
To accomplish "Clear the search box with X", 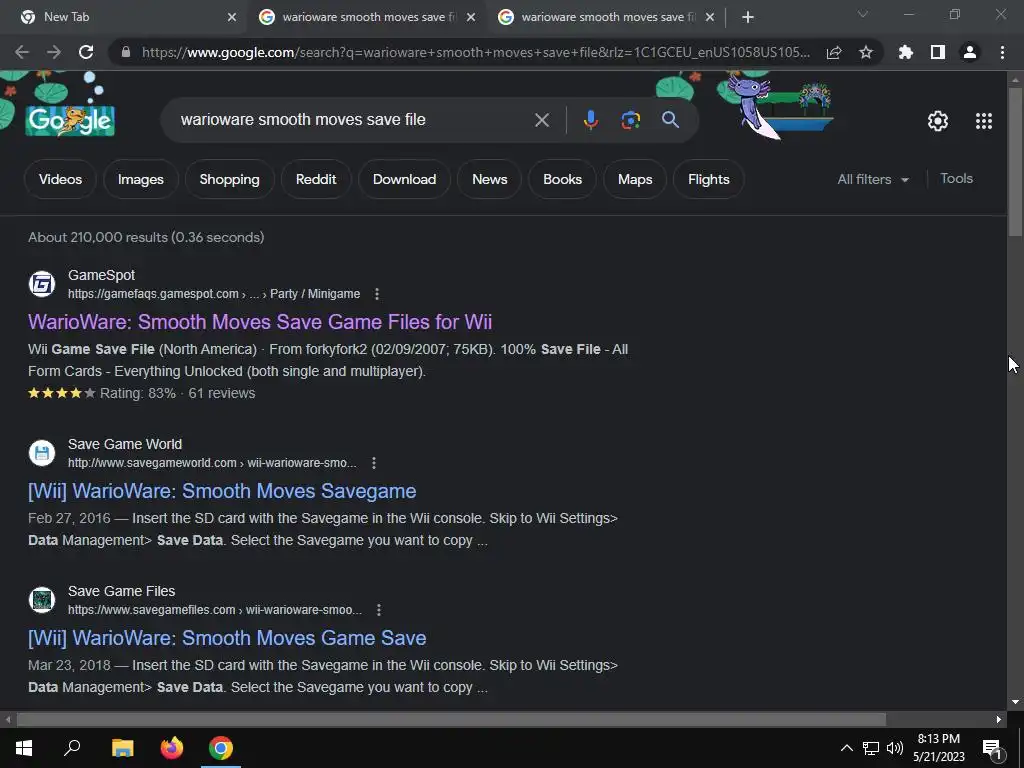I will click(x=542, y=120).
